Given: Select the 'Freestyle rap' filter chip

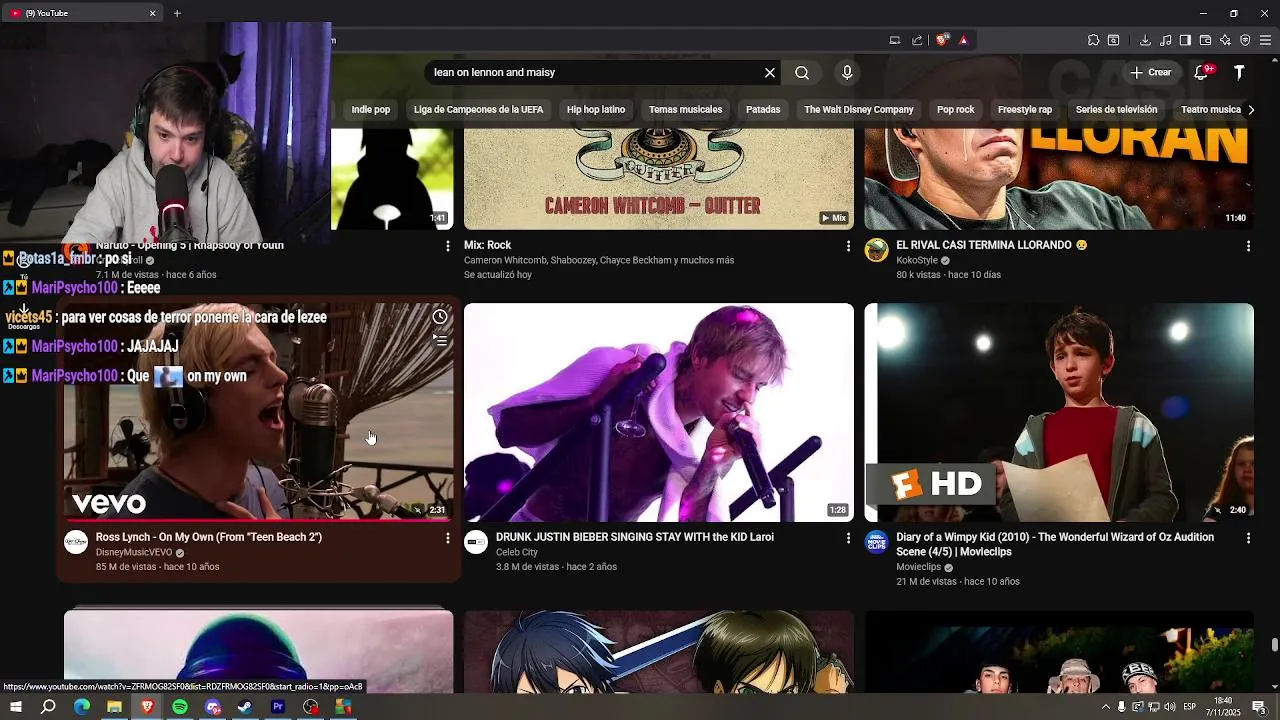Looking at the screenshot, I should (x=1025, y=110).
